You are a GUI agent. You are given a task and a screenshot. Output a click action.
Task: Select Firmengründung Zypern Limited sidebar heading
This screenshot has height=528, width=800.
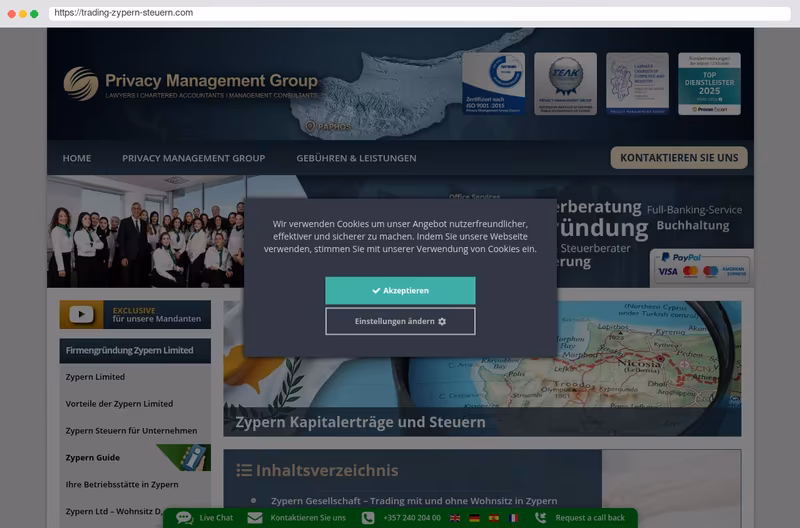point(135,350)
